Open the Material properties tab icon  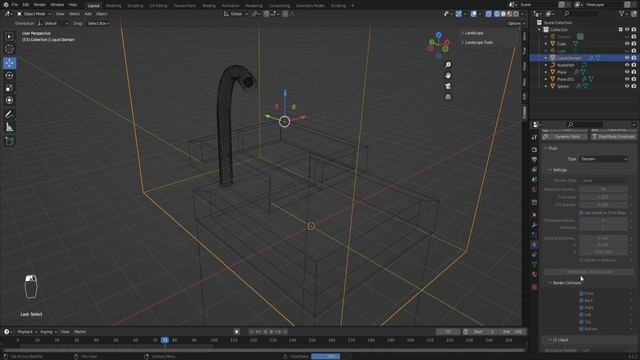534,275
